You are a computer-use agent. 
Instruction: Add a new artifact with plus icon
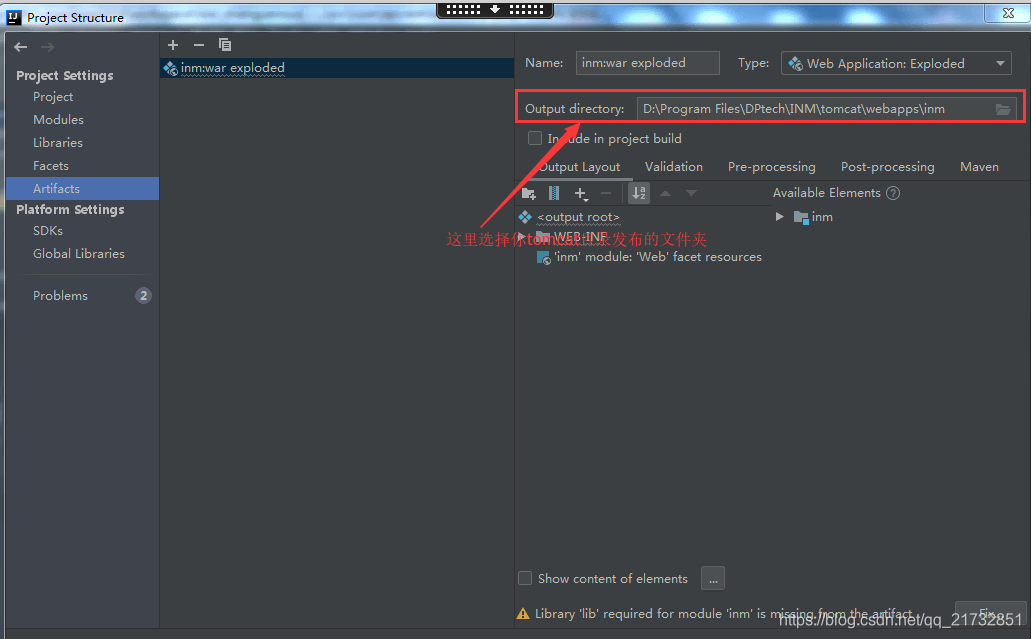point(173,45)
